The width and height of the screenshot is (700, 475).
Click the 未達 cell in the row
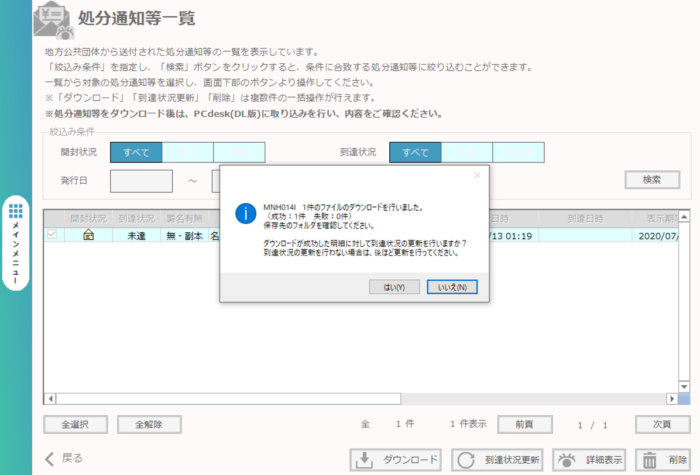click(x=137, y=235)
